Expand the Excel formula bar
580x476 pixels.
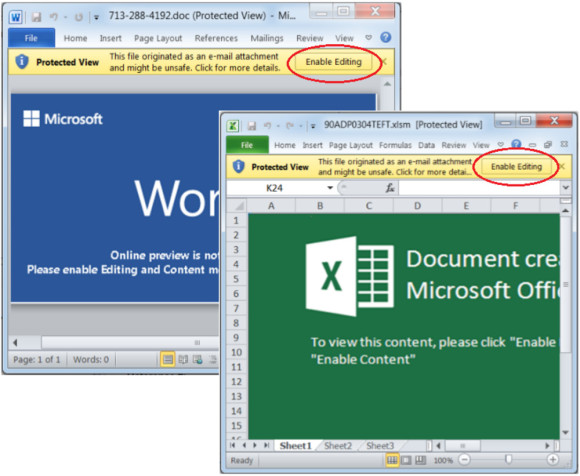[566, 188]
